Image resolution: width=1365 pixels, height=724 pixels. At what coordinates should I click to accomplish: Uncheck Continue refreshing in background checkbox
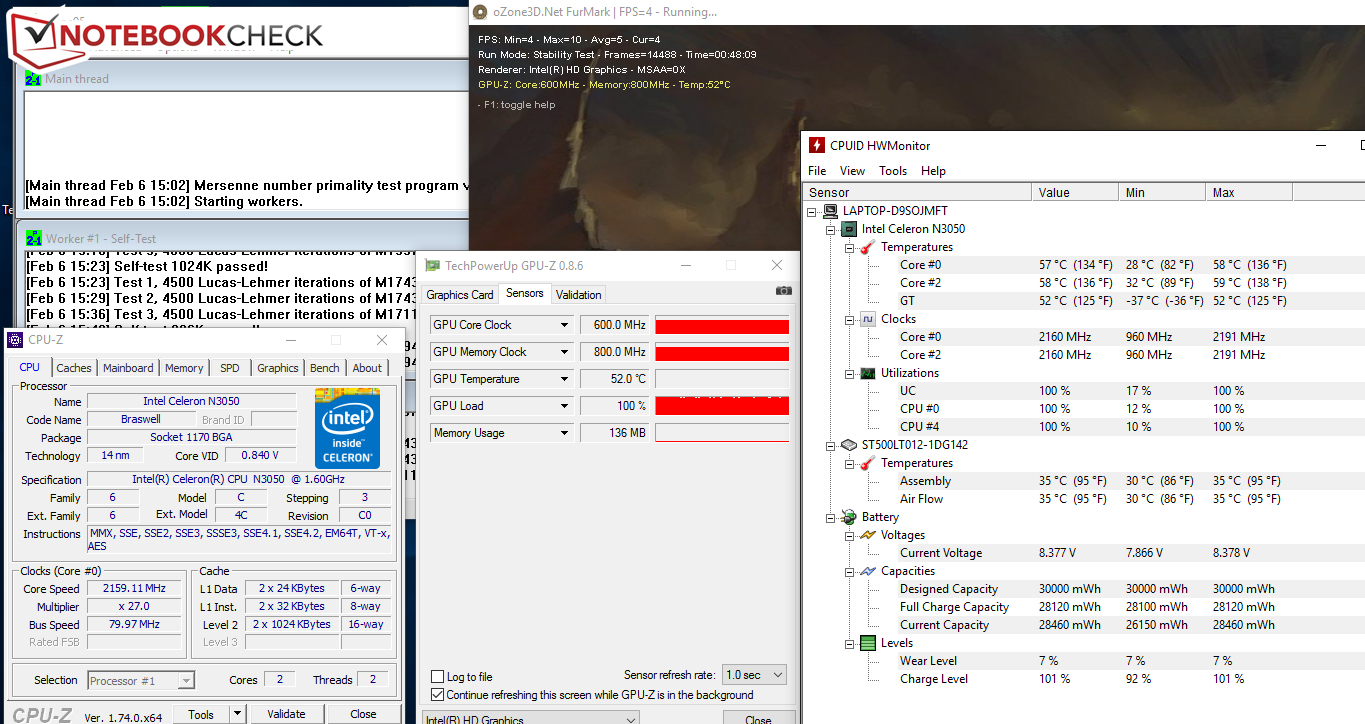tap(437, 695)
